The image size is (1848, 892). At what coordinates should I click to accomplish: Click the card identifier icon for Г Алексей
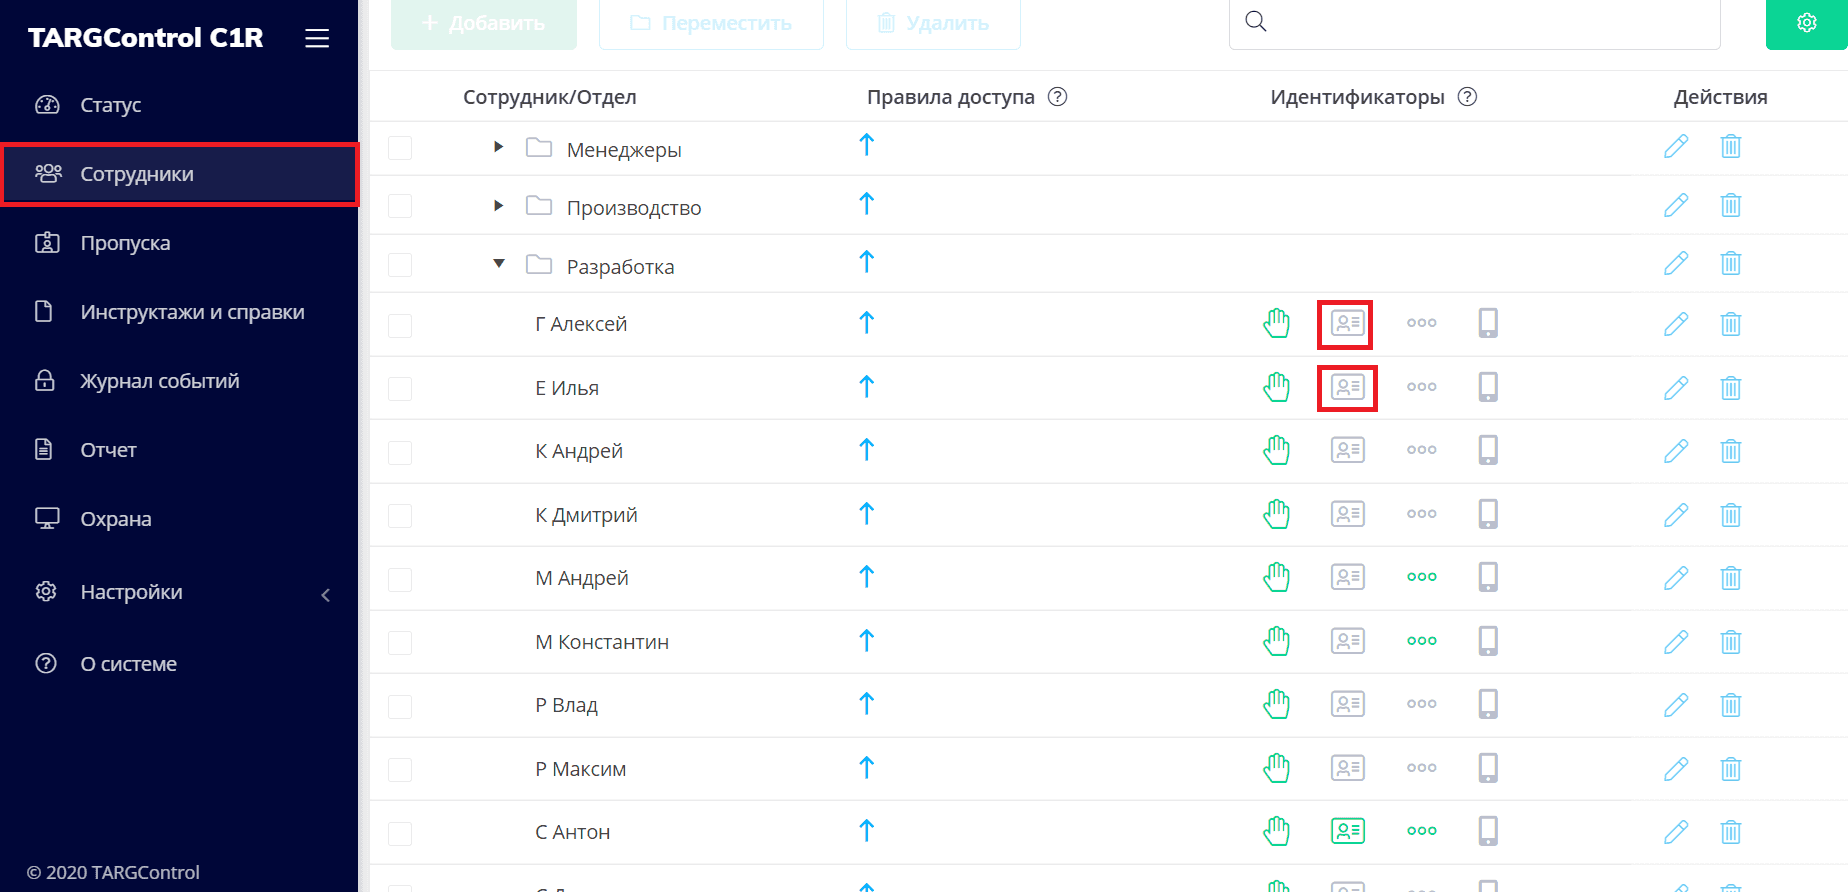[1346, 324]
